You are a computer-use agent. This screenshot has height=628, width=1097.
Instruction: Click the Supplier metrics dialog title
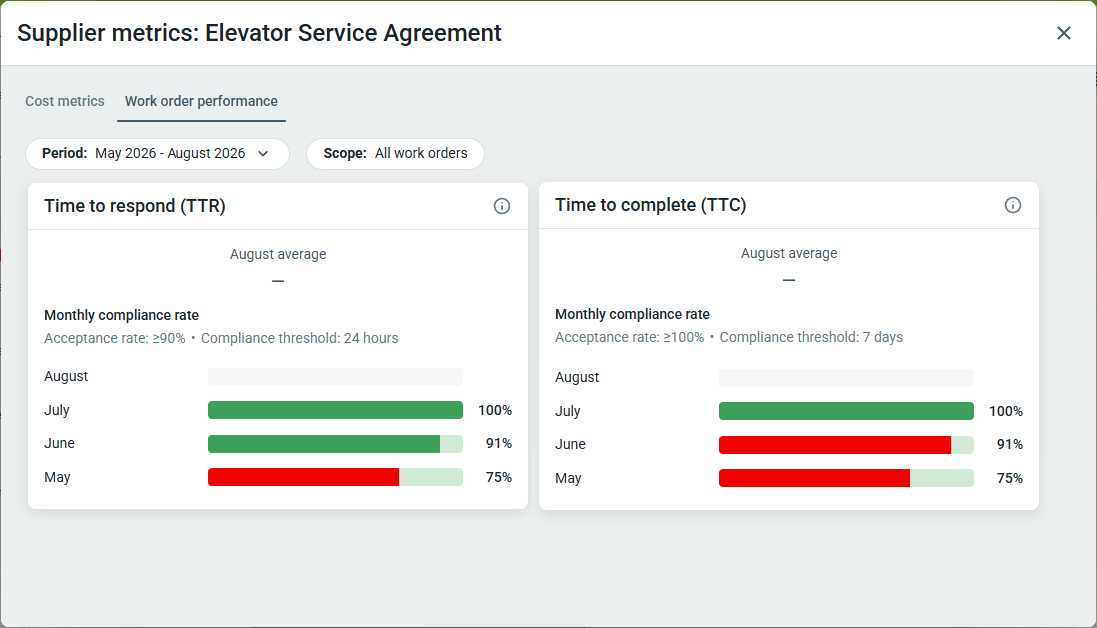tap(260, 33)
